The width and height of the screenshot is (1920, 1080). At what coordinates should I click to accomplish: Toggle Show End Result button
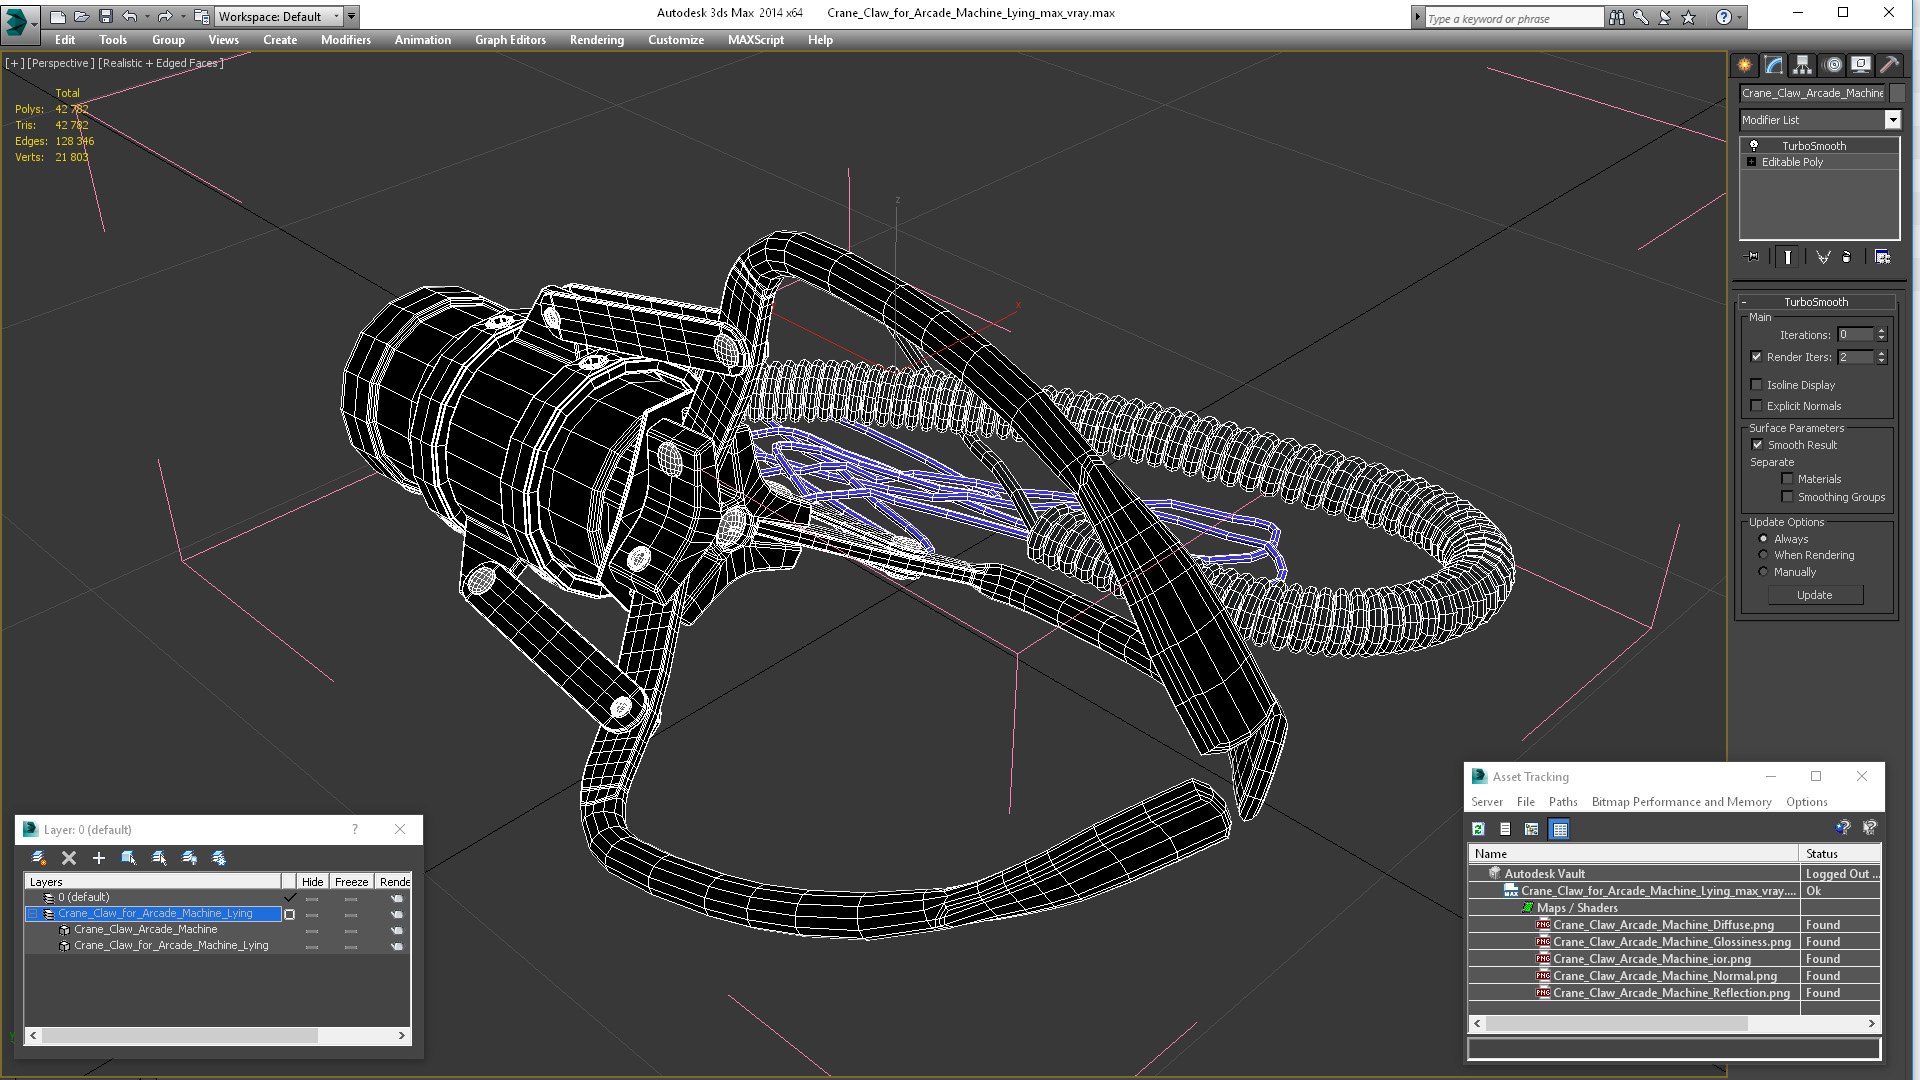click(1787, 257)
